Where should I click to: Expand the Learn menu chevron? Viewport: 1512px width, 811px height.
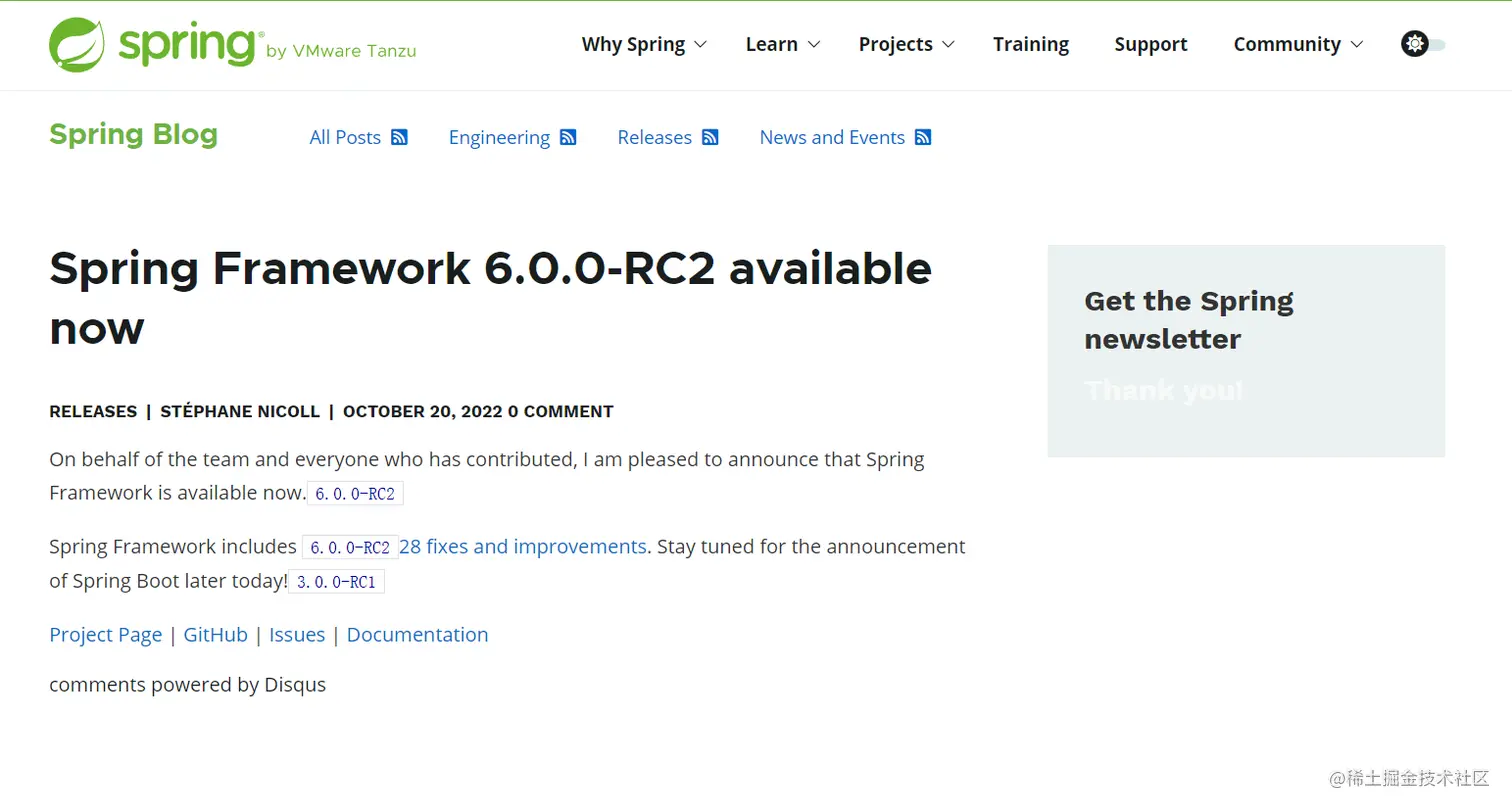click(814, 44)
